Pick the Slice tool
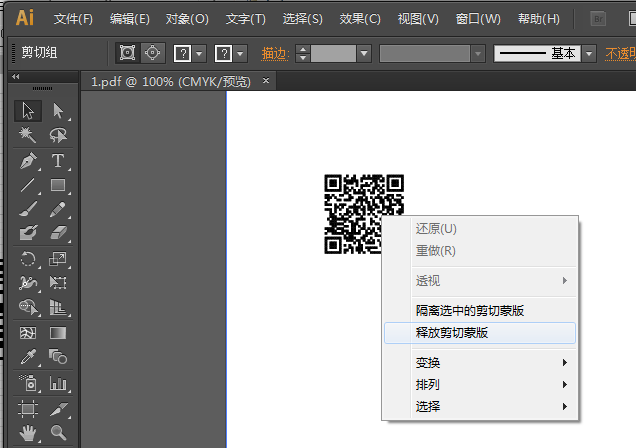 coord(58,409)
